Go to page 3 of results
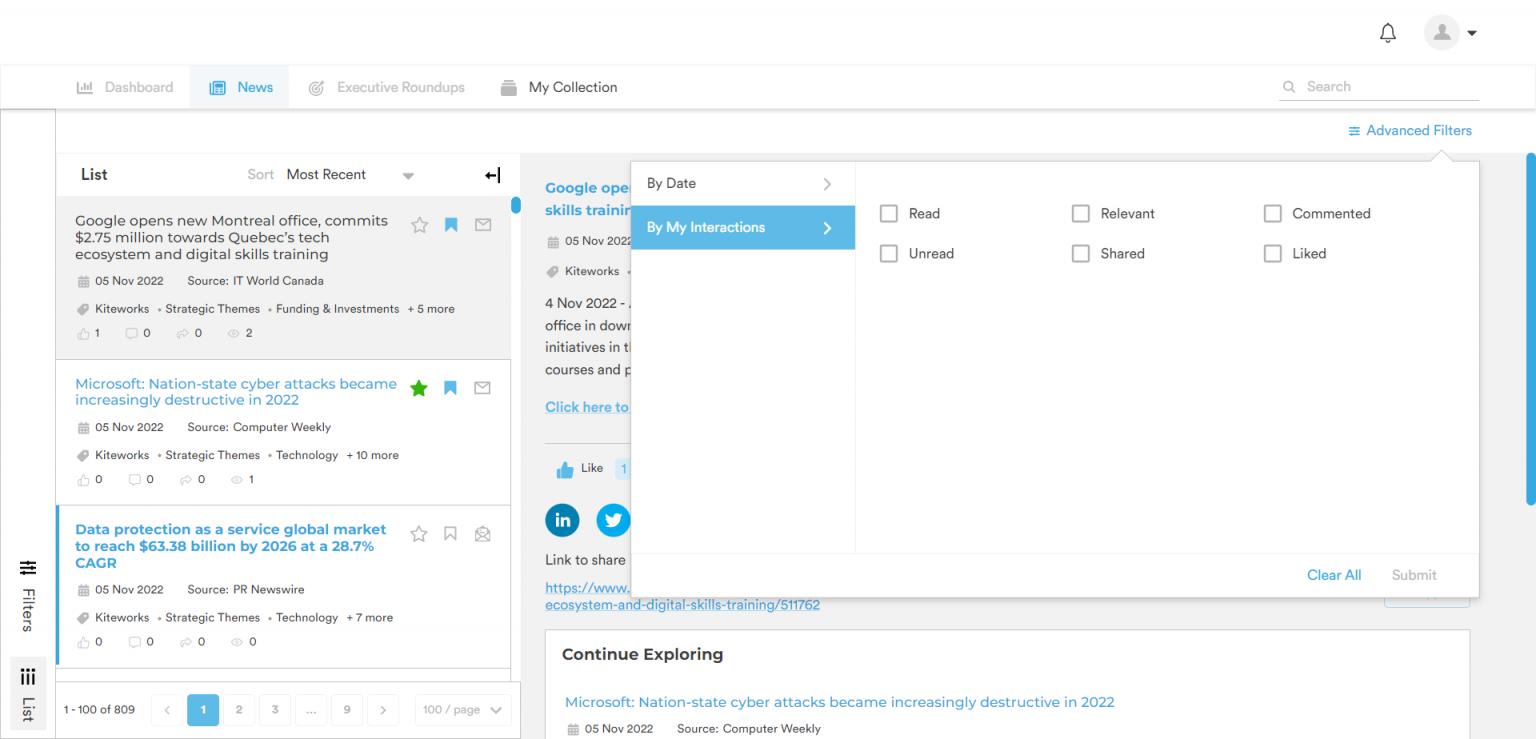 (275, 710)
